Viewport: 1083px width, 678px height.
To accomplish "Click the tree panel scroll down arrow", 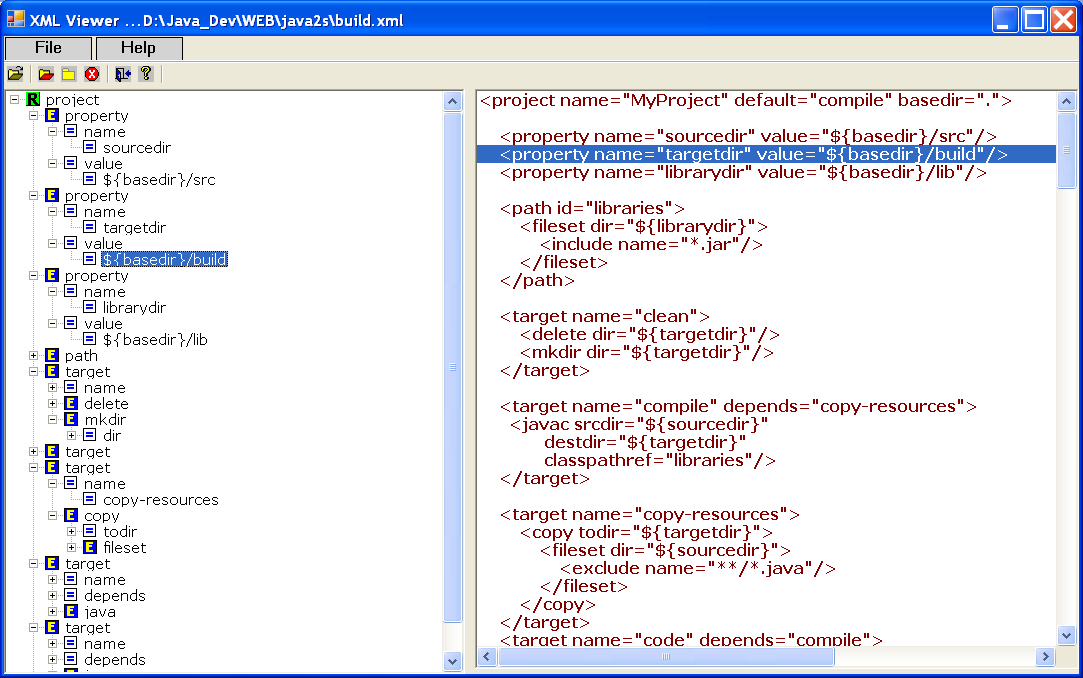I will click(x=452, y=660).
